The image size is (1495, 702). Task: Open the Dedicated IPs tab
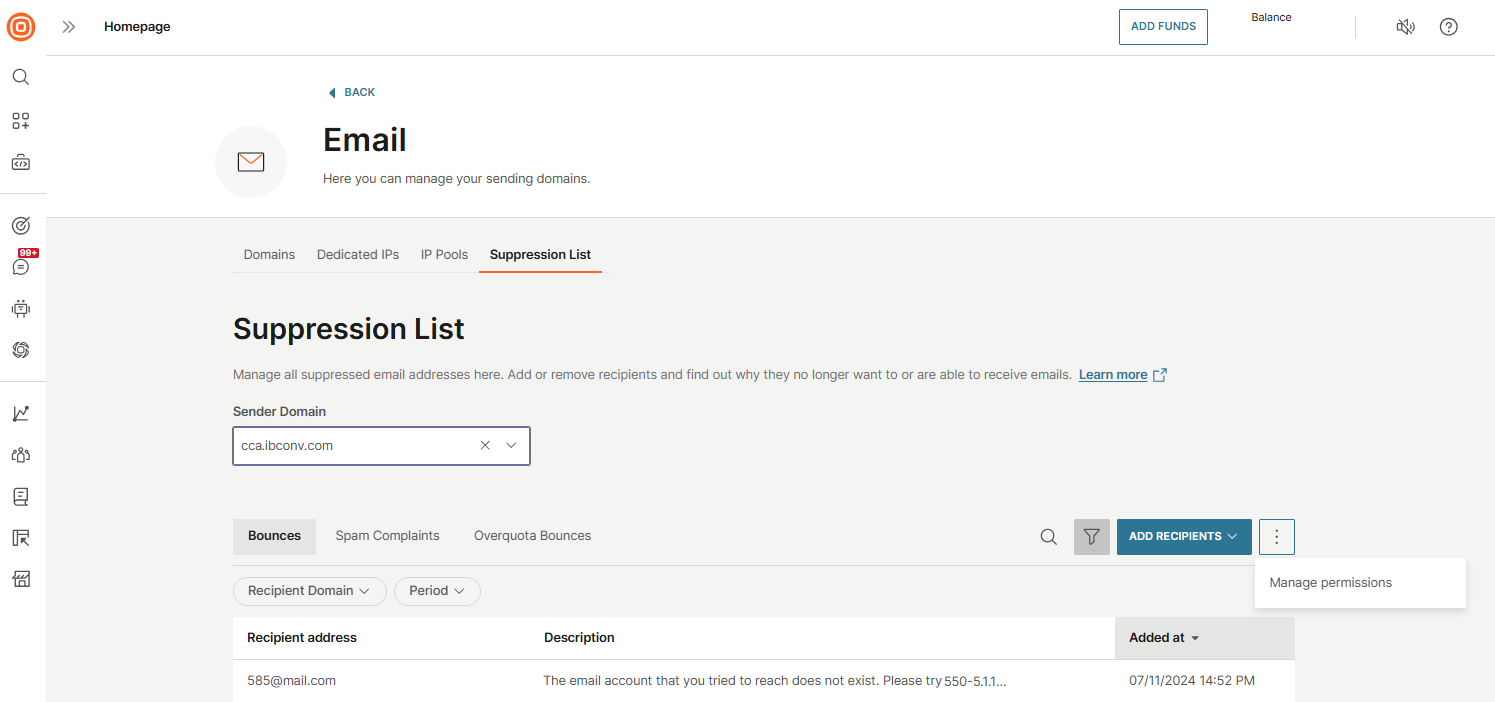pyautogui.click(x=357, y=254)
